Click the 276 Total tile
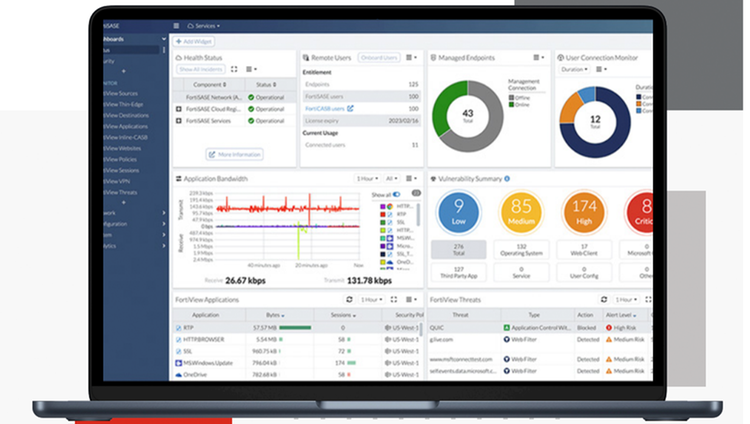This screenshot has height=424, width=750. pos(458,249)
